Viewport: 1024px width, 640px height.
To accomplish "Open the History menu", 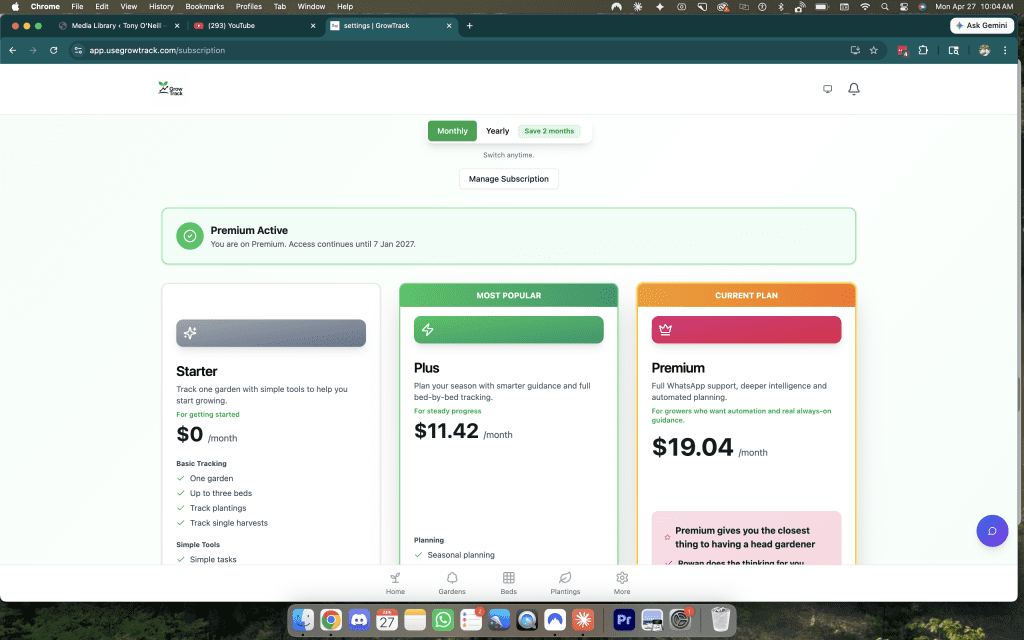I will click(x=161, y=7).
